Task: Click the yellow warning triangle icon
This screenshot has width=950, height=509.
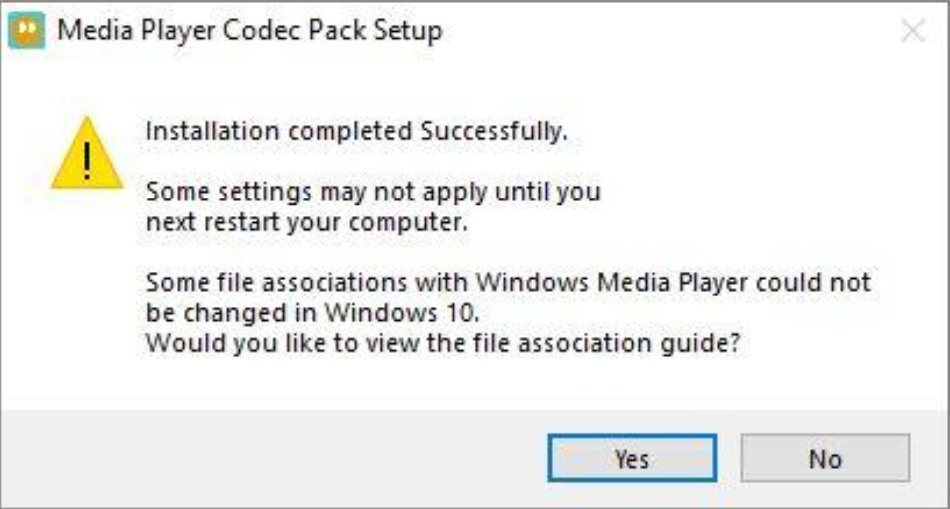Action: pyautogui.click(x=87, y=153)
